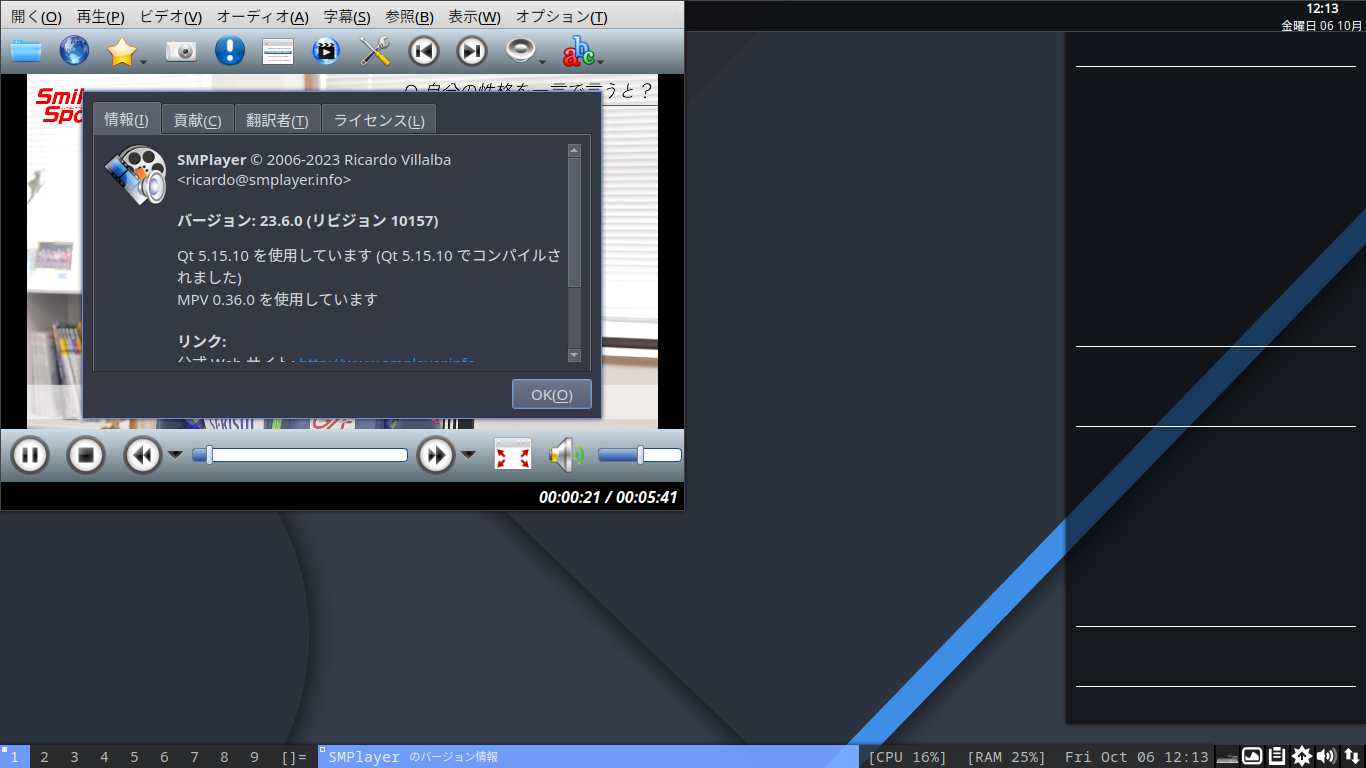
Task: Click the fast forward button
Action: click(436, 456)
